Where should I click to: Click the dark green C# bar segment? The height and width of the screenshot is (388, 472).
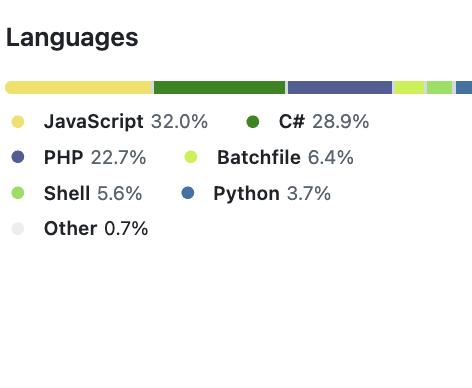[x=220, y=87]
